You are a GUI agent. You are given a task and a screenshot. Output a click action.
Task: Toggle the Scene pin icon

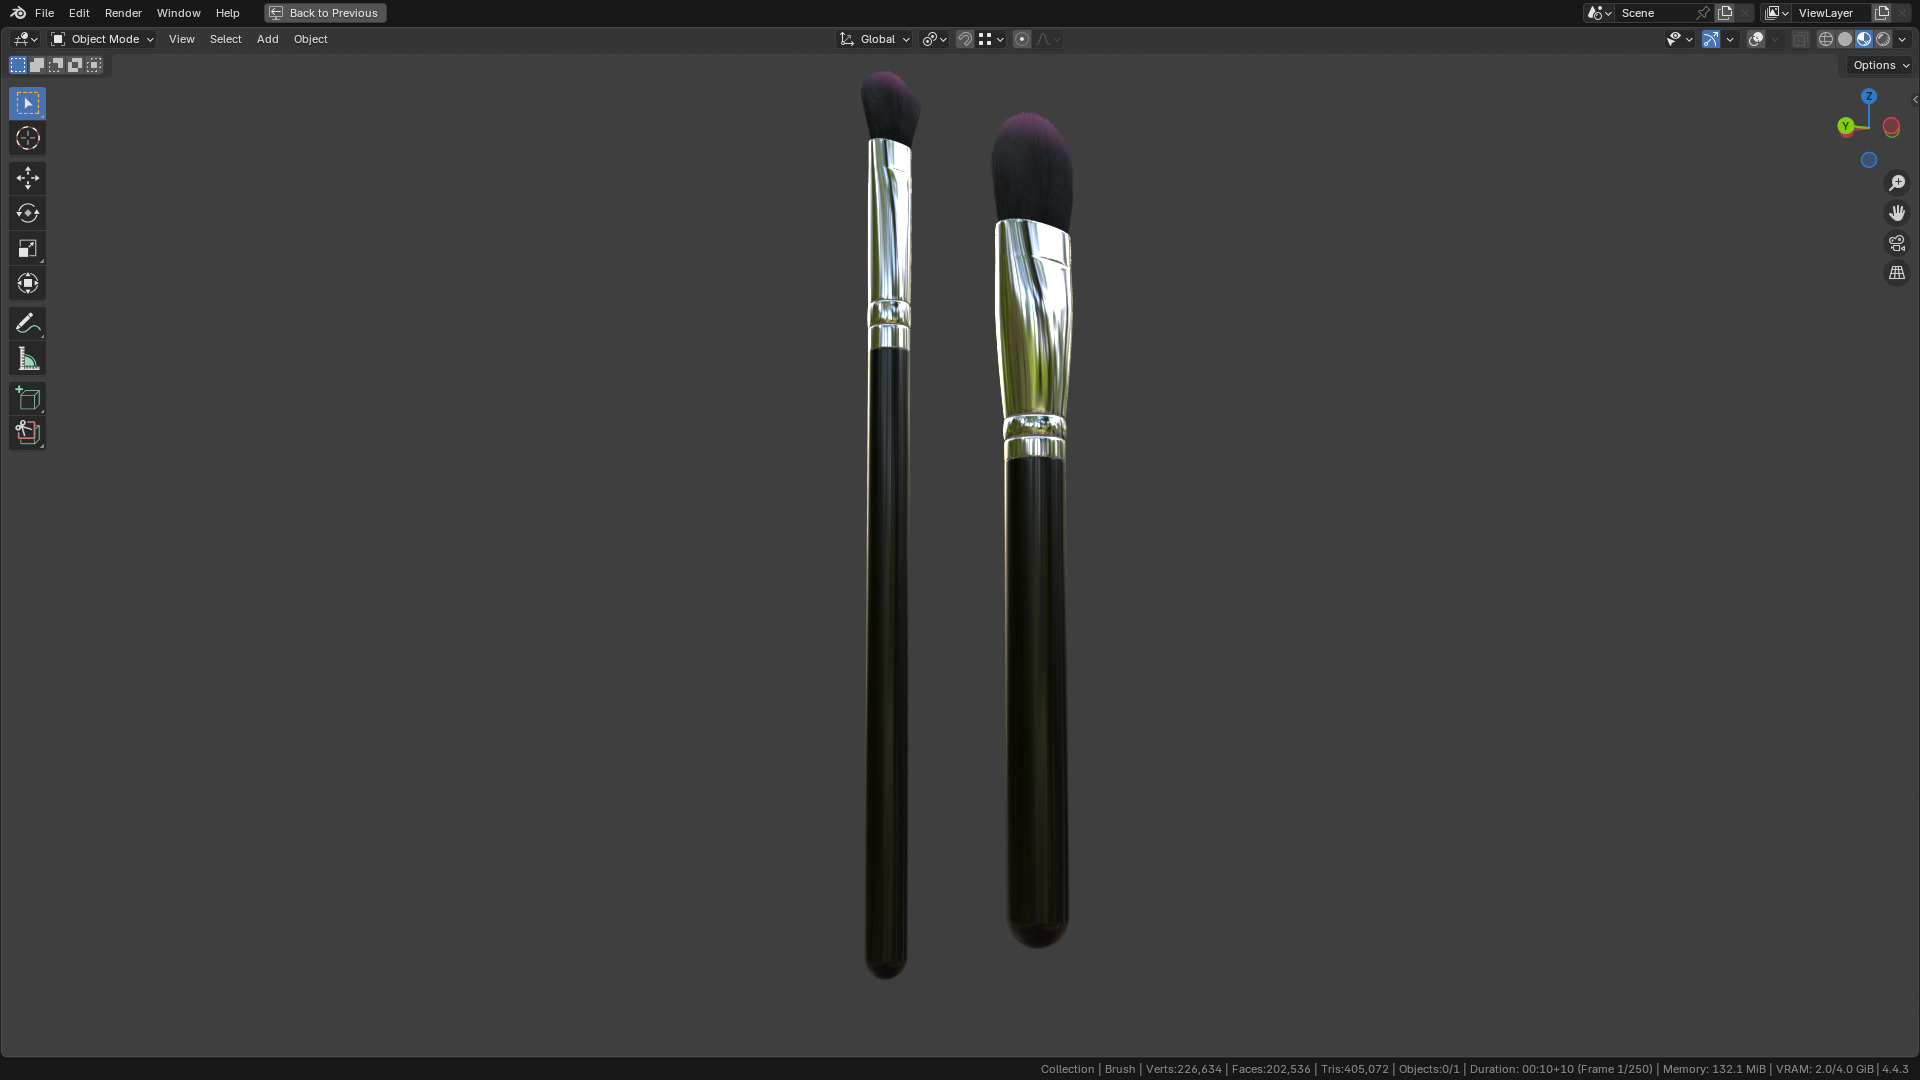point(1703,13)
